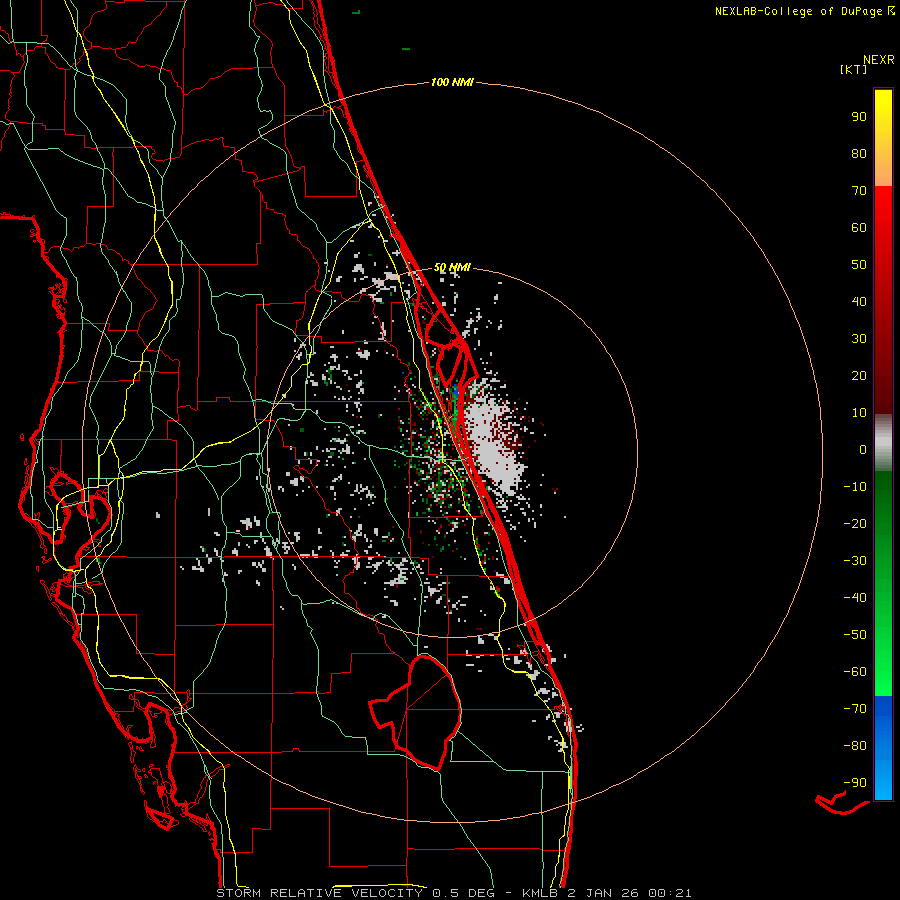Click the [KT] units label

coord(854,69)
